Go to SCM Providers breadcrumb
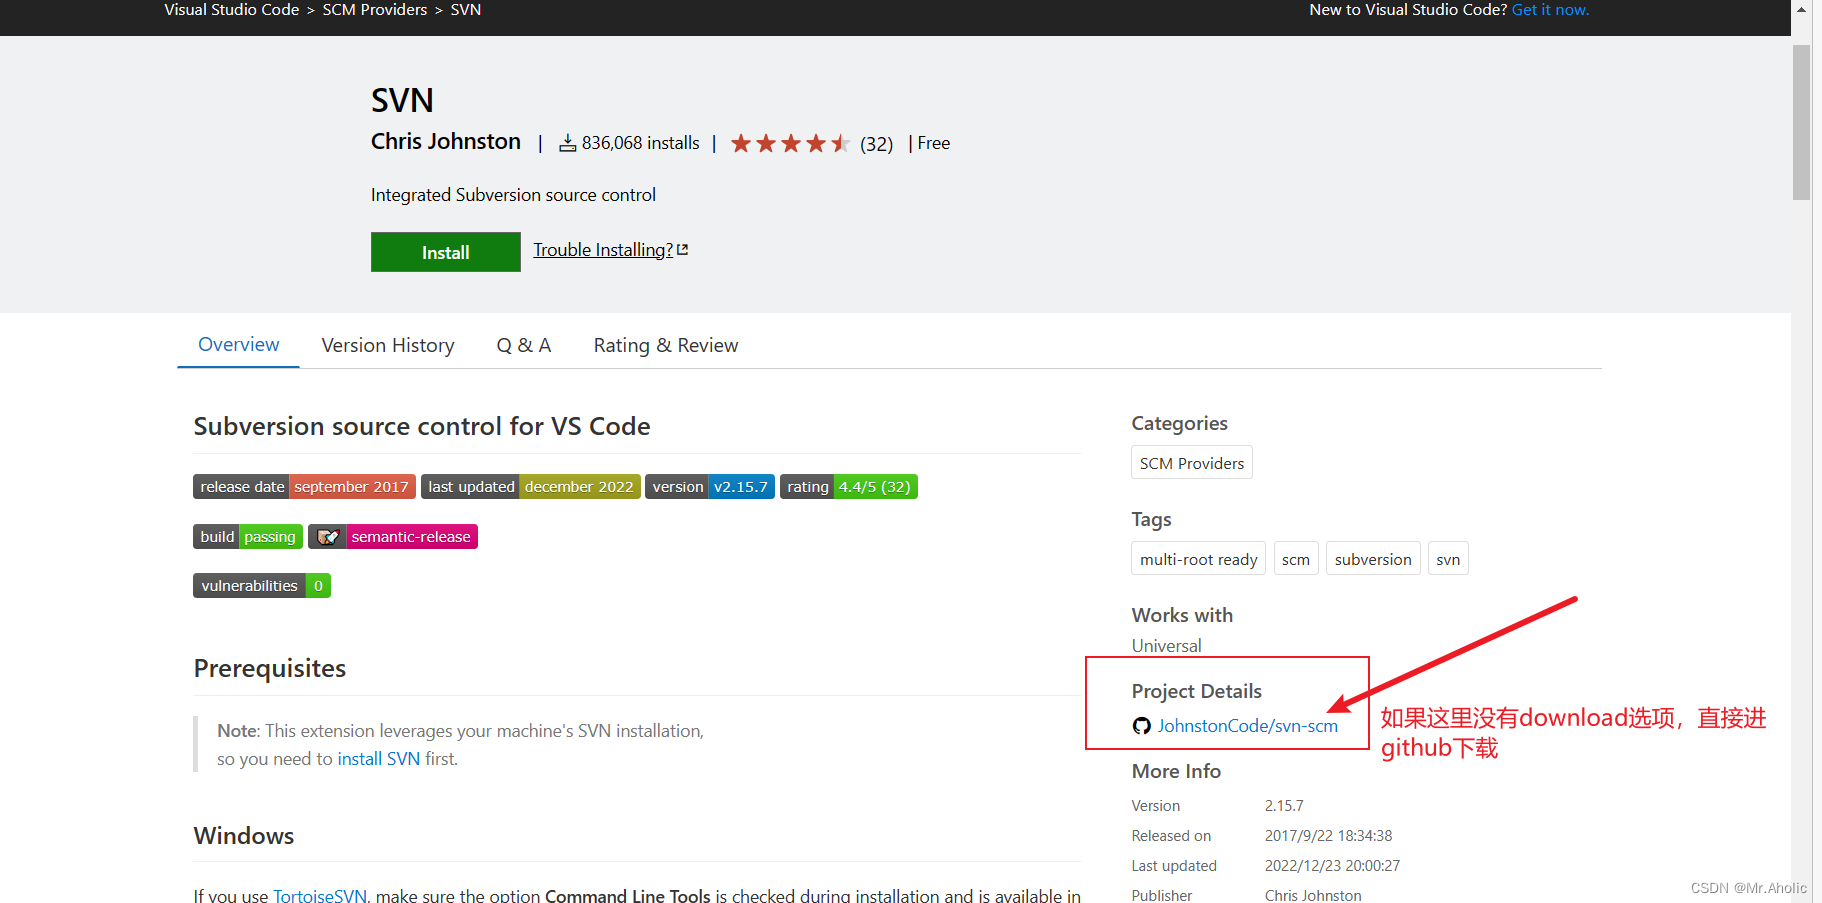1822x903 pixels. pyautogui.click(x=375, y=10)
